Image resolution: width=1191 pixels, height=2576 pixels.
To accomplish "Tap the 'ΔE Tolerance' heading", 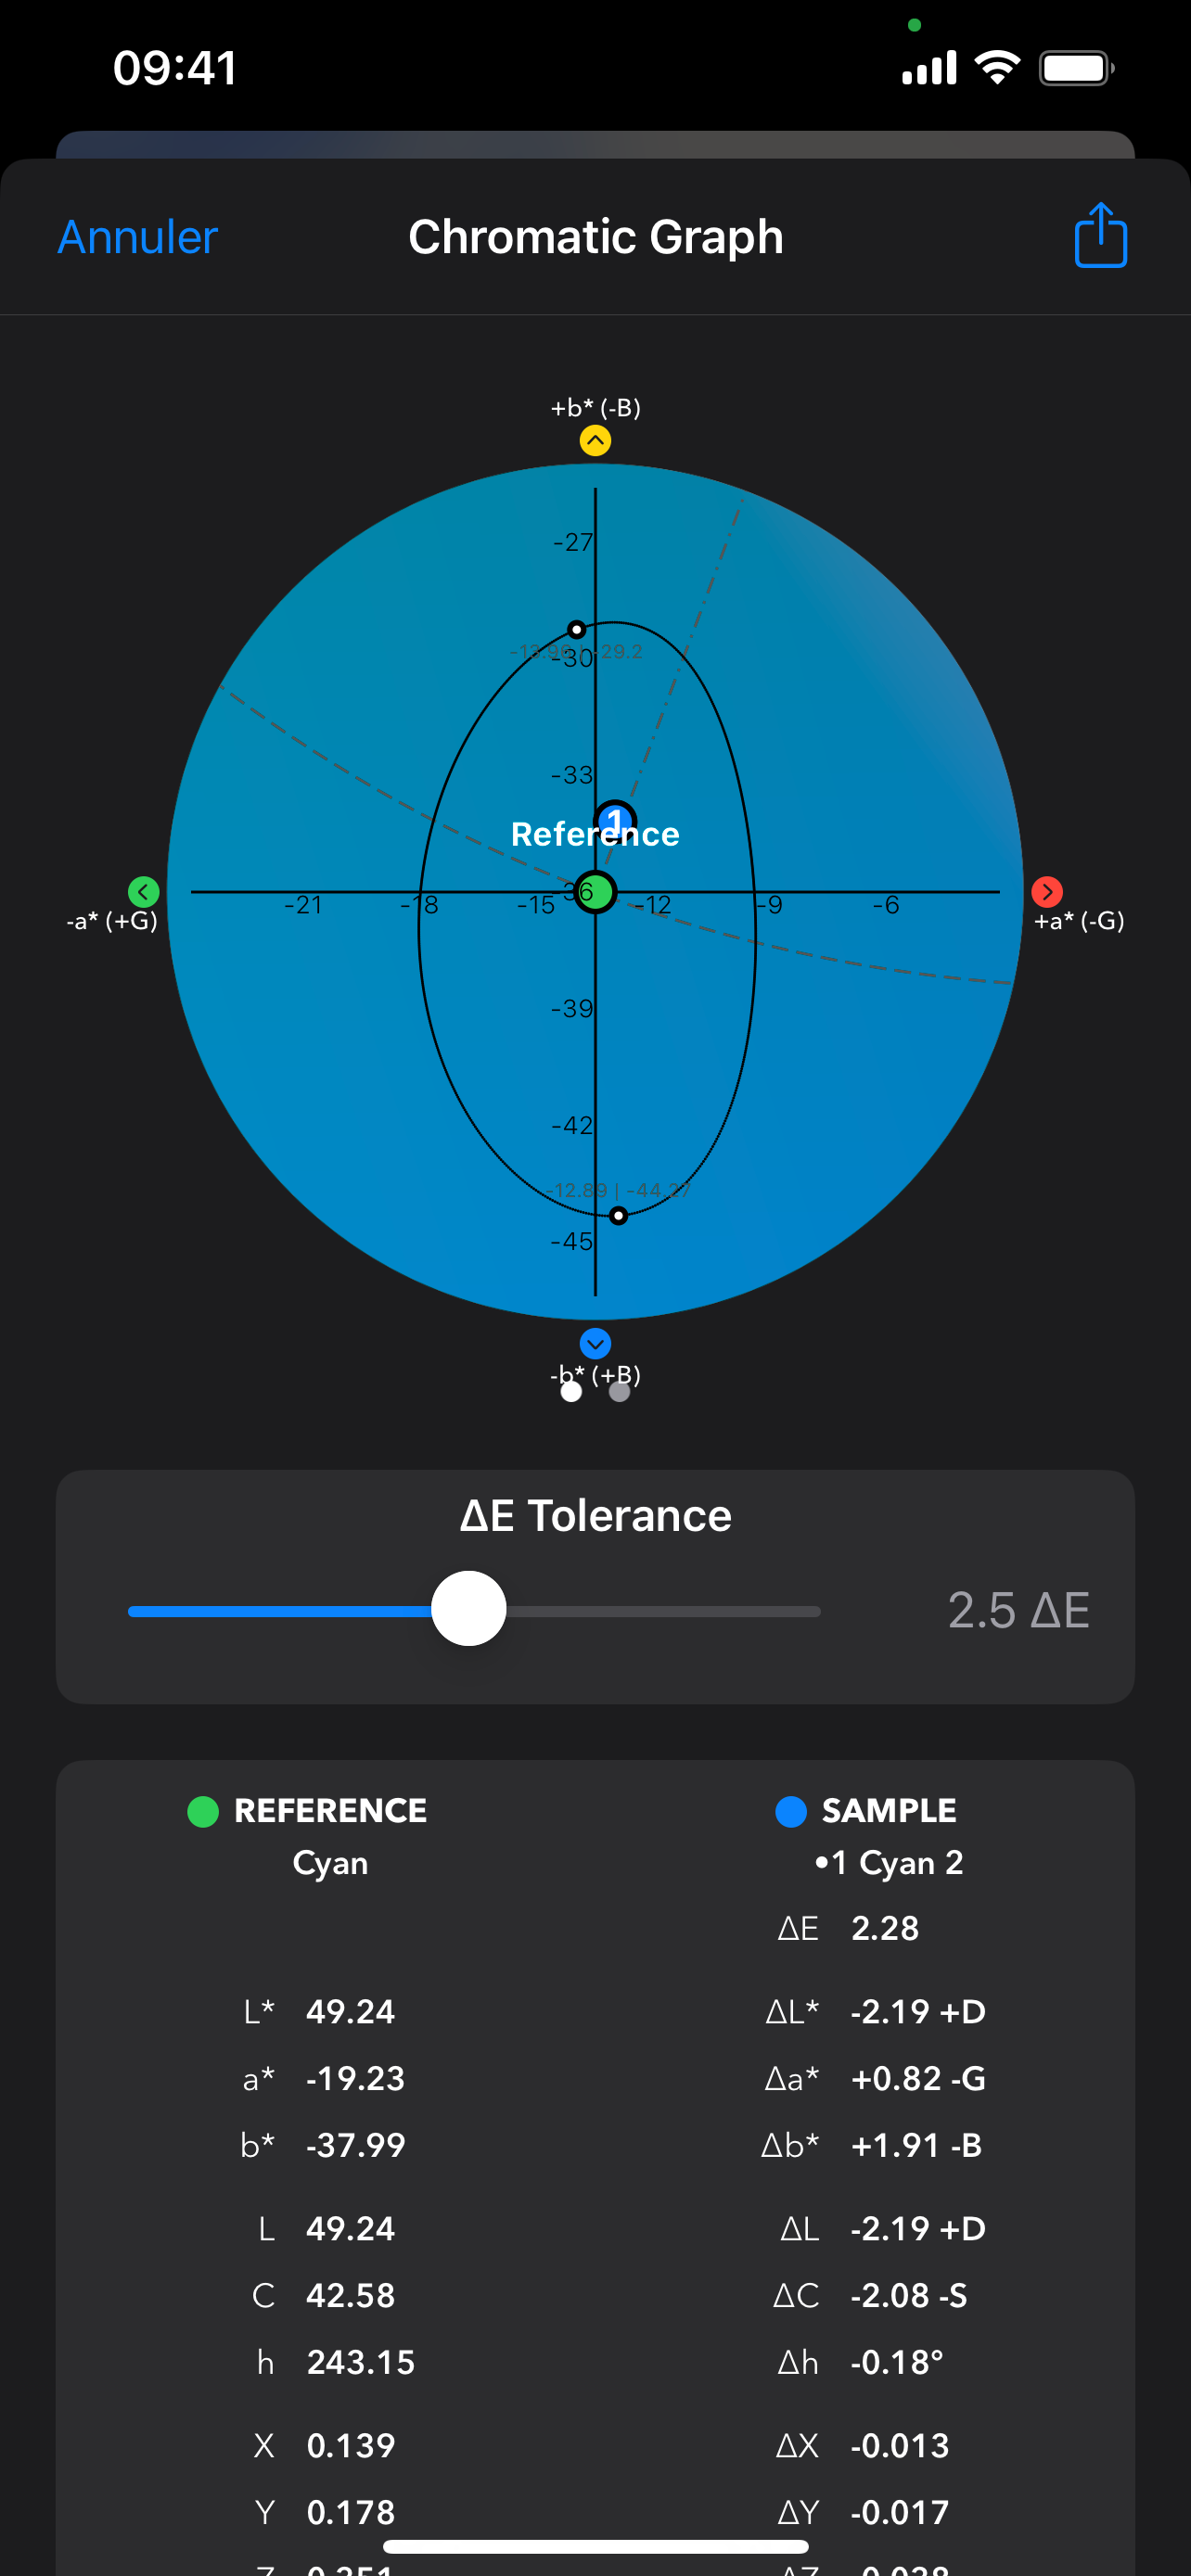I will pyautogui.click(x=595, y=1515).
